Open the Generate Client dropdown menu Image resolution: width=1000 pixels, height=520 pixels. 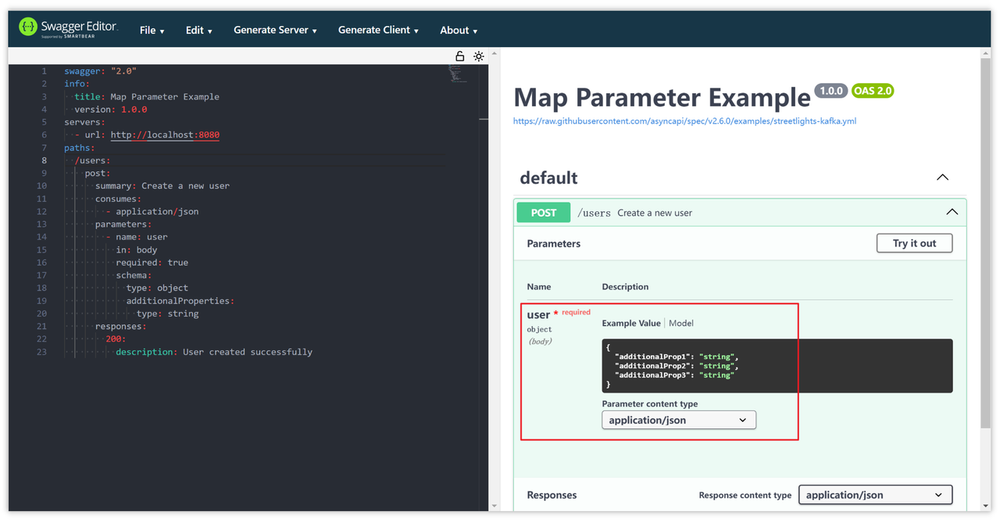[378, 30]
